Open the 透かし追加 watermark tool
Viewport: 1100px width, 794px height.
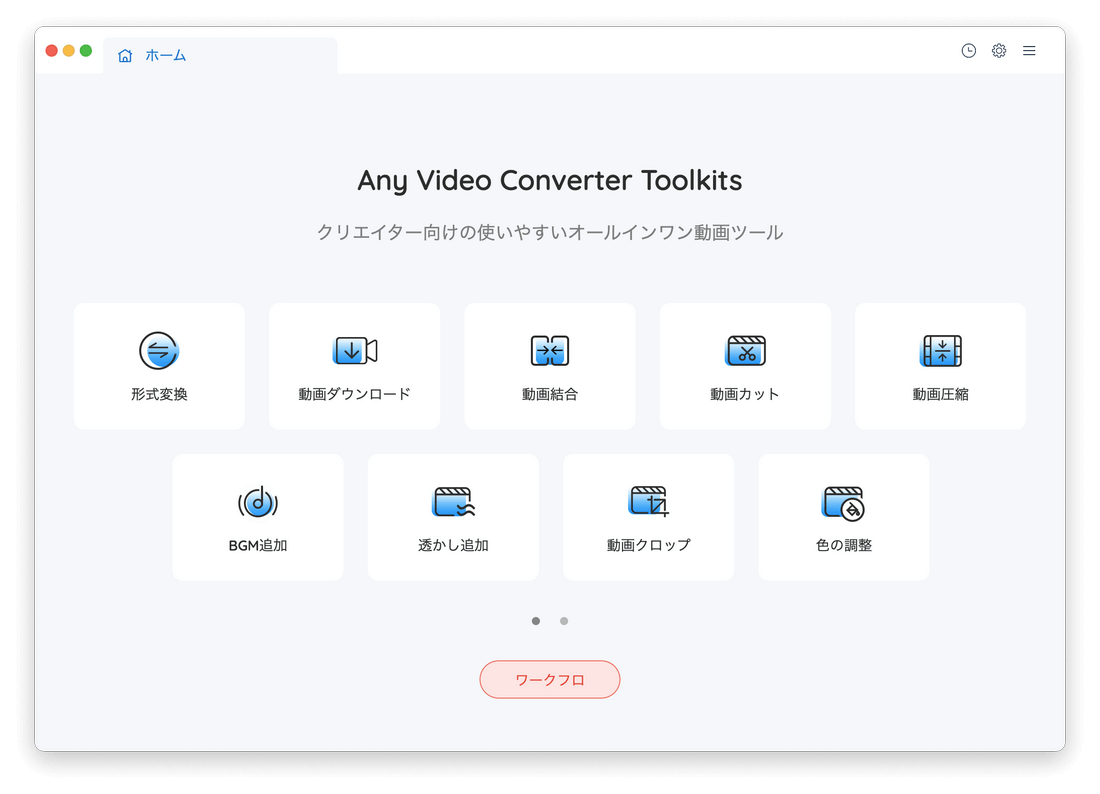tap(453, 517)
